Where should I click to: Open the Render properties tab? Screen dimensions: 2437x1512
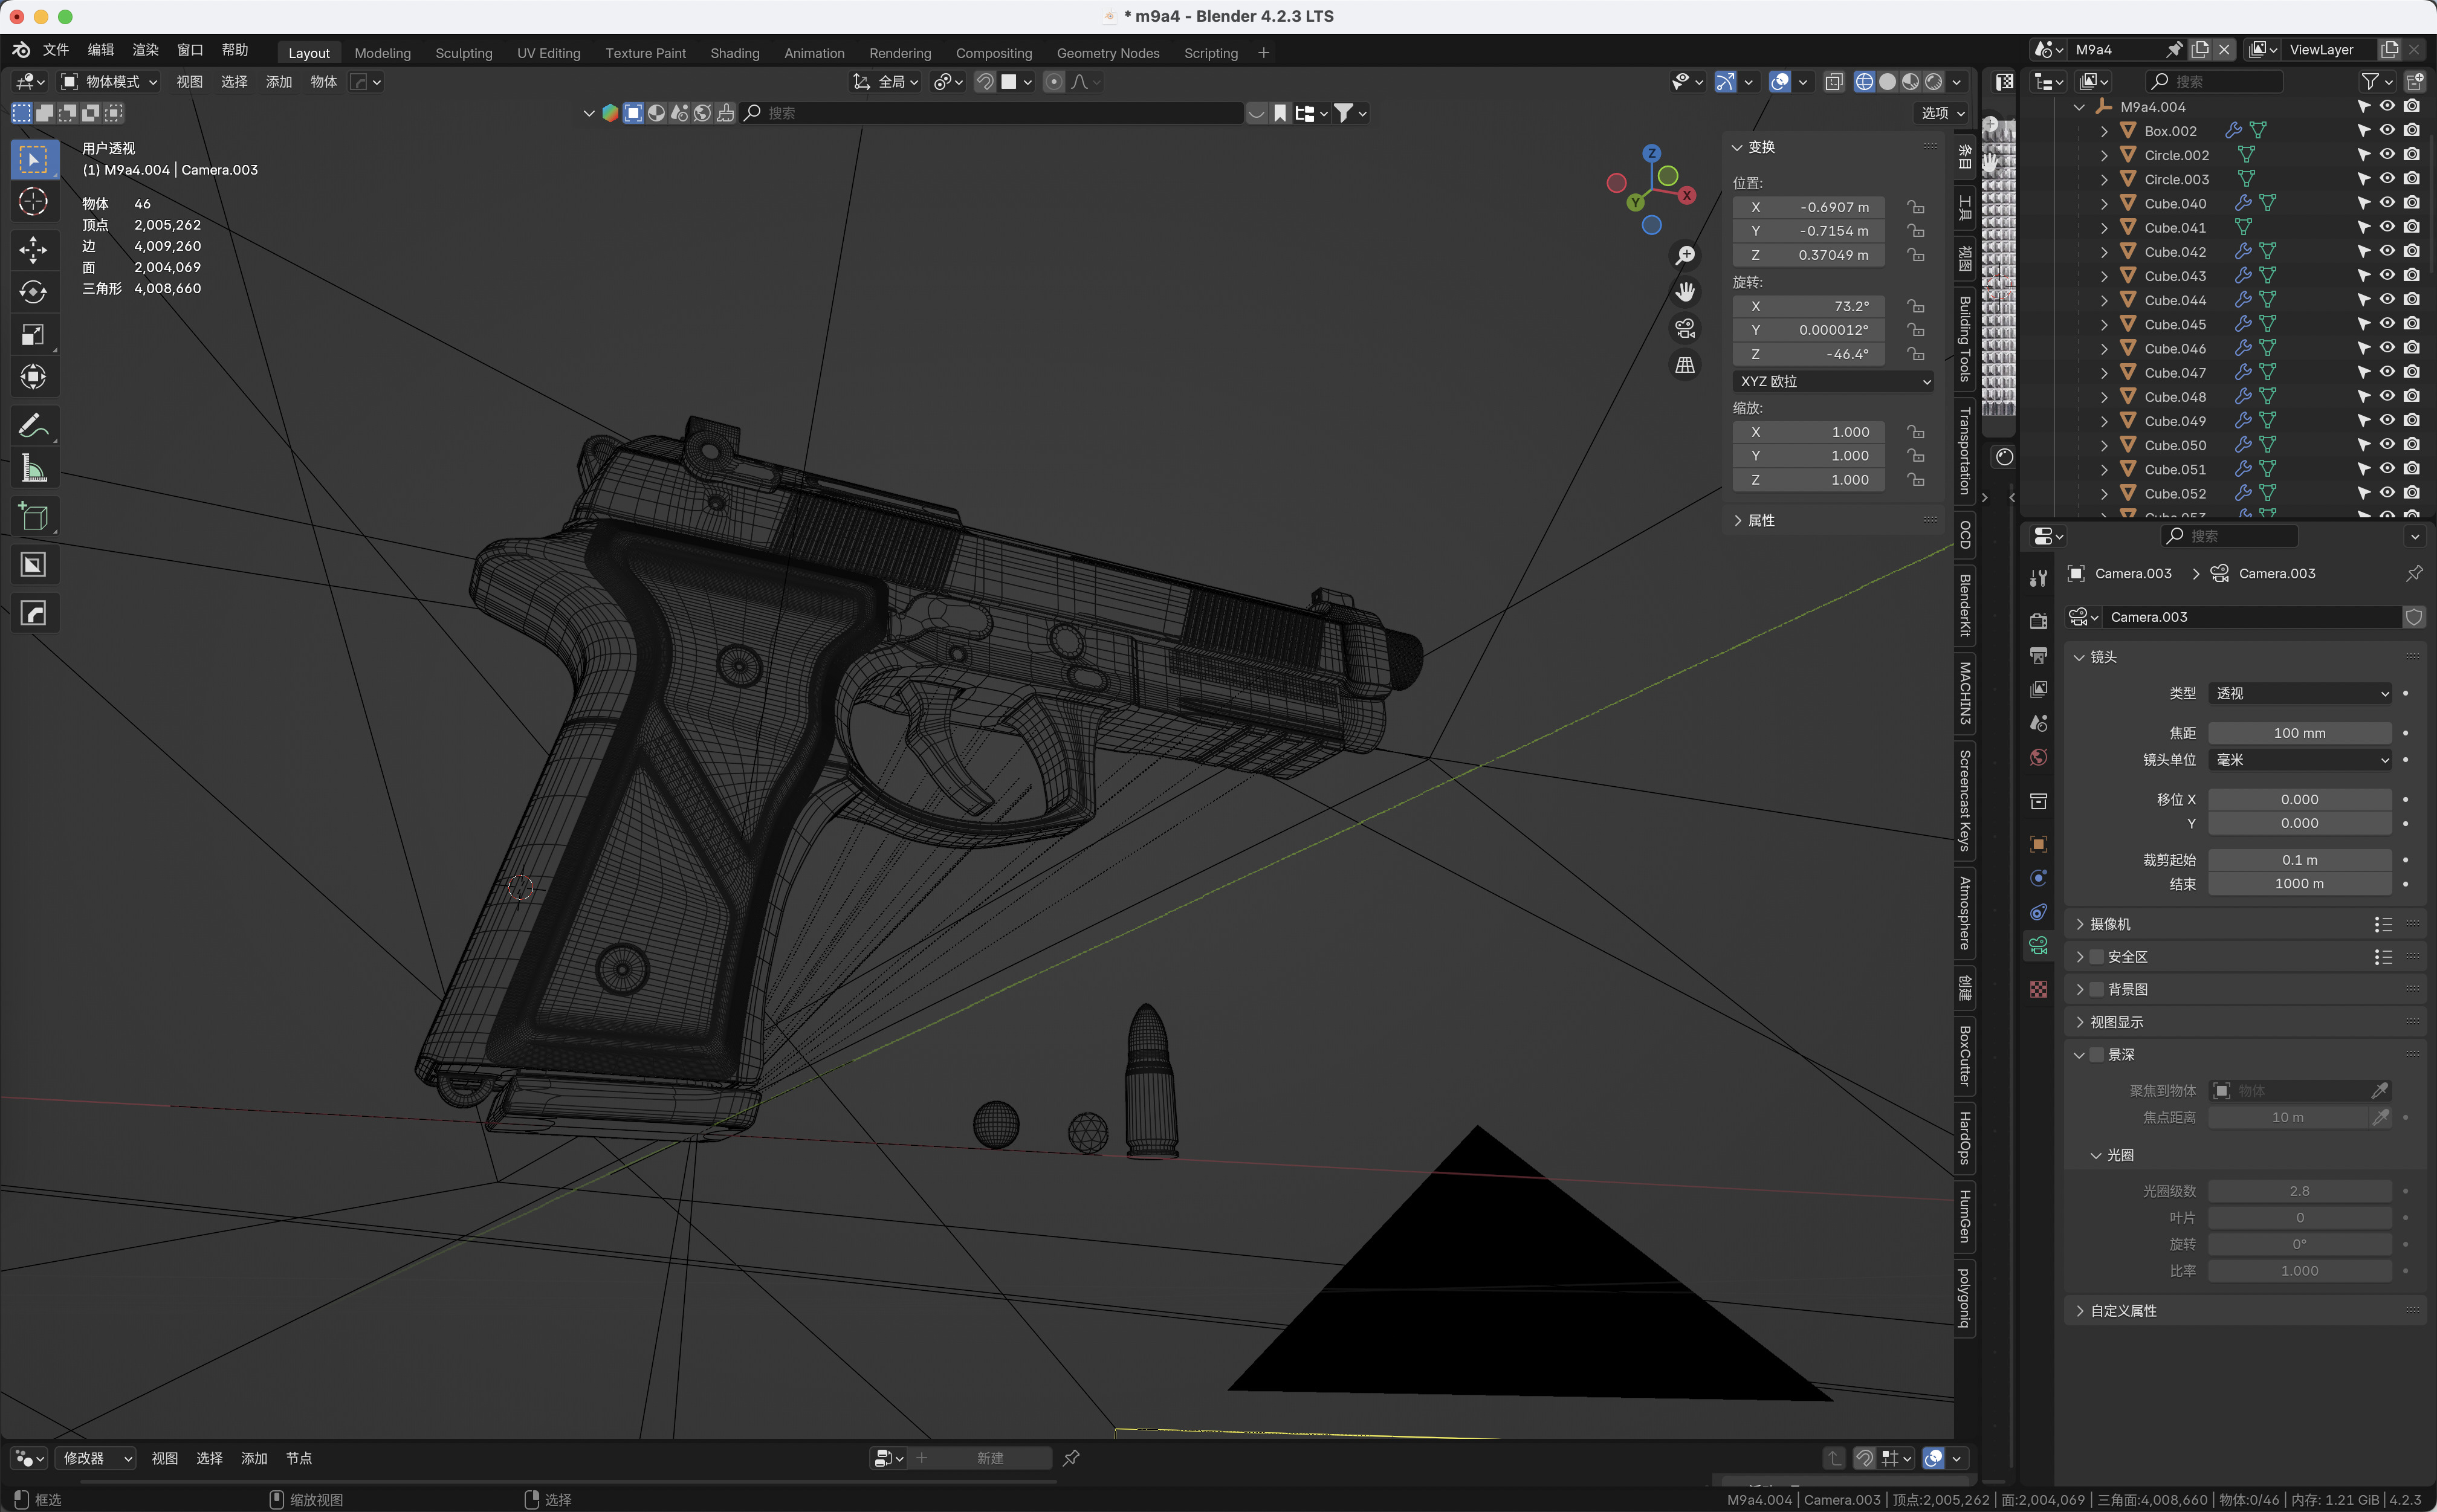(x=2038, y=621)
